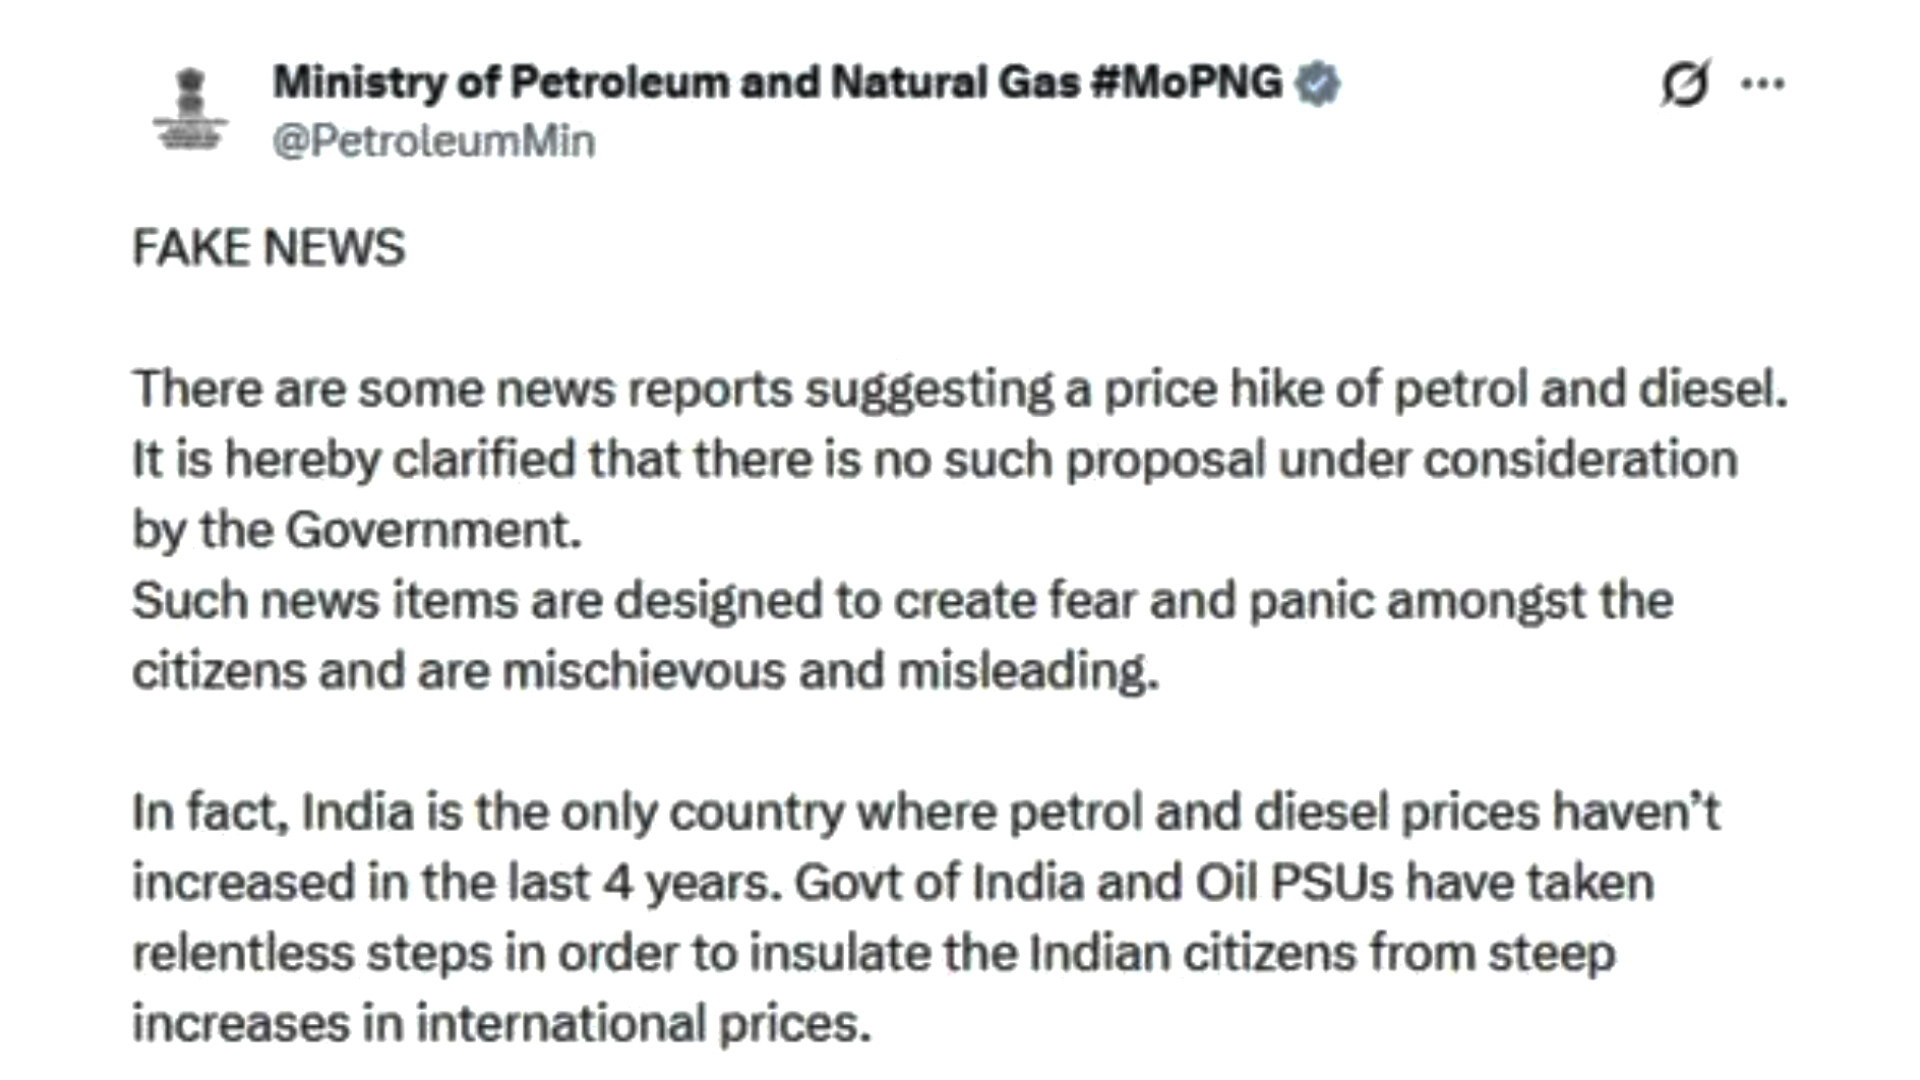The image size is (1920, 1080).
Task: Click the line "It is hereby clarified"
Action: tap(934, 460)
